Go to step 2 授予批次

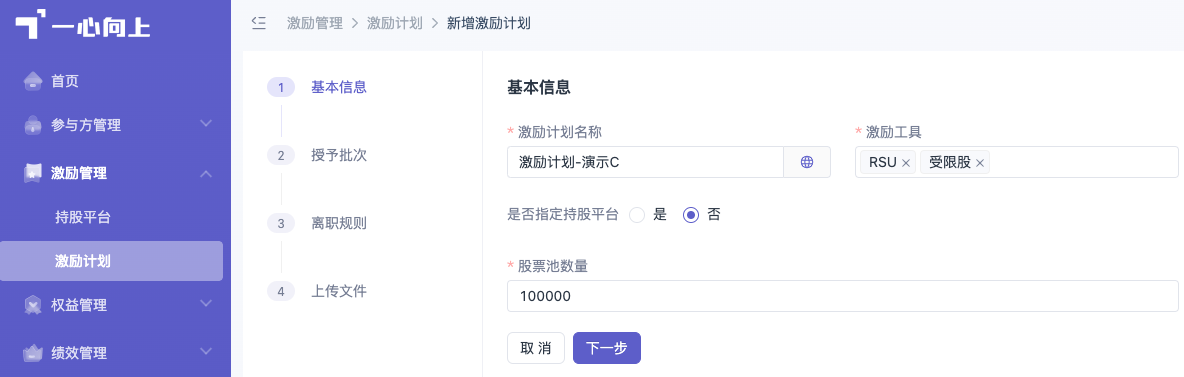[317, 155]
